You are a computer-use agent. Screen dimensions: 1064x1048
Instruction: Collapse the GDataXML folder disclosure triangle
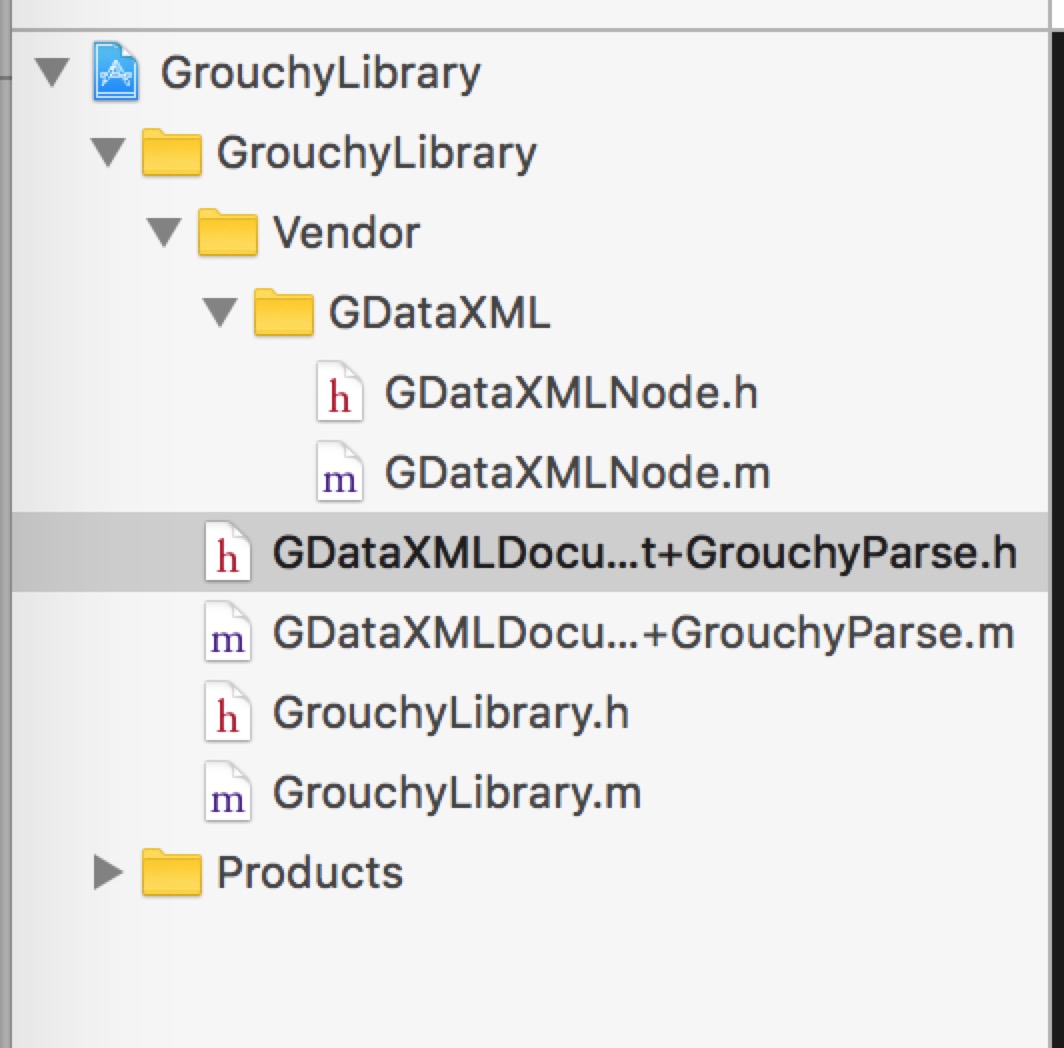click(x=219, y=312)
